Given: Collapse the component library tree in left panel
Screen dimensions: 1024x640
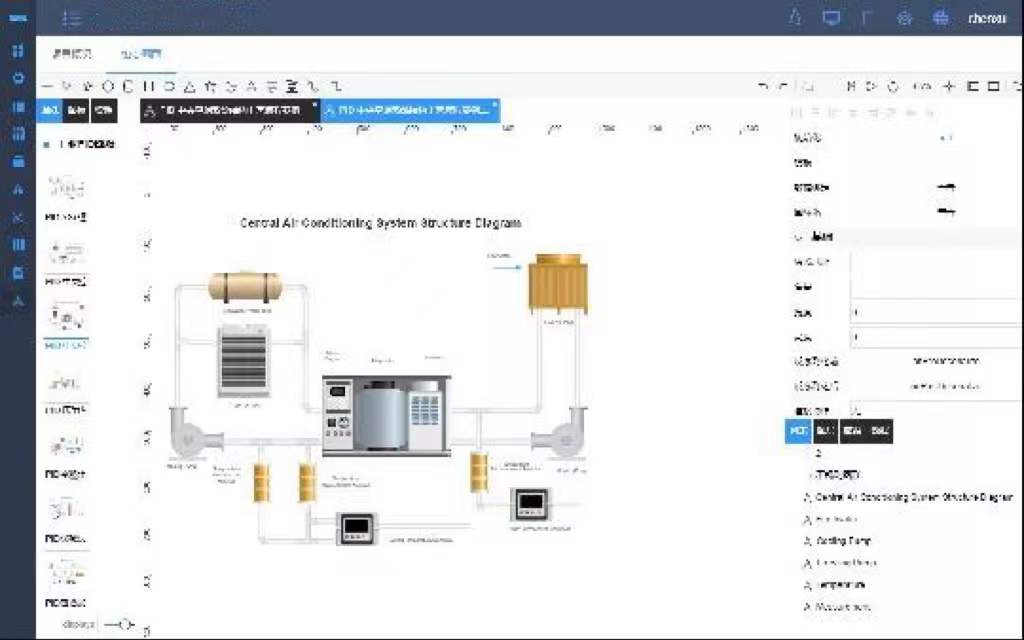Looking at the screenshot, I should click(46, 145).
